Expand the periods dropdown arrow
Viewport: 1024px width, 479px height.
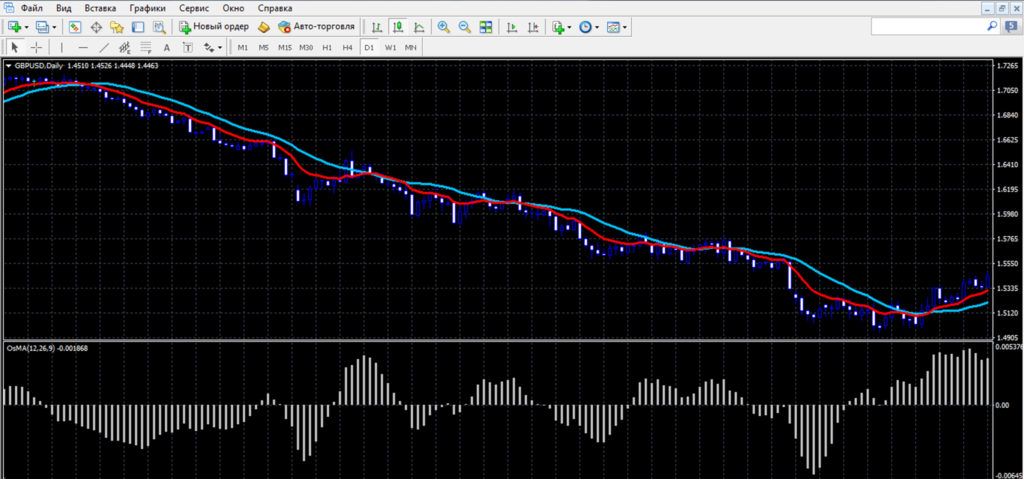pyautogui.click(x=597, y=27)
